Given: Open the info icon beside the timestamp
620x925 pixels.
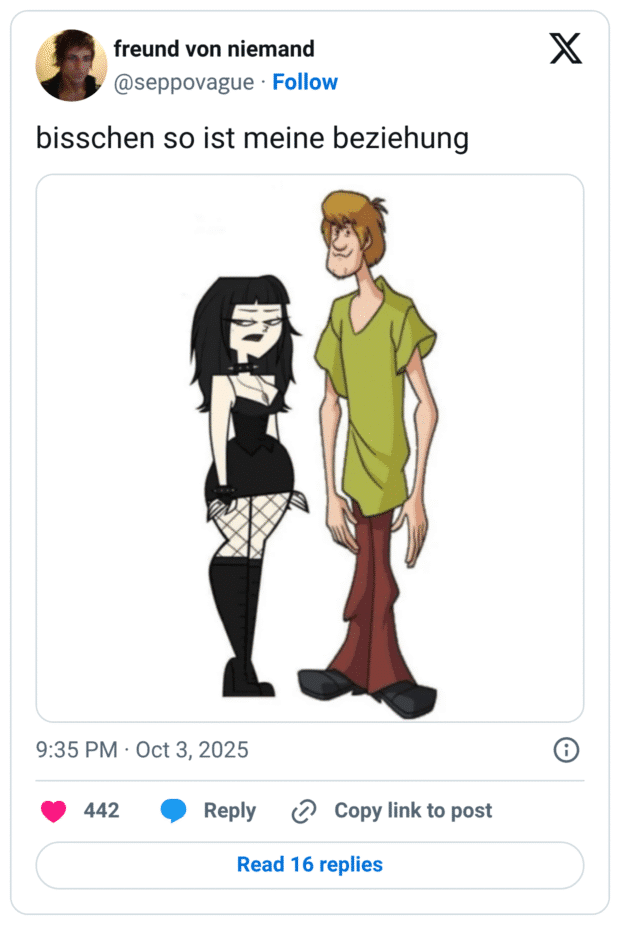Looking at the screenshot, I should click(566, 750).
